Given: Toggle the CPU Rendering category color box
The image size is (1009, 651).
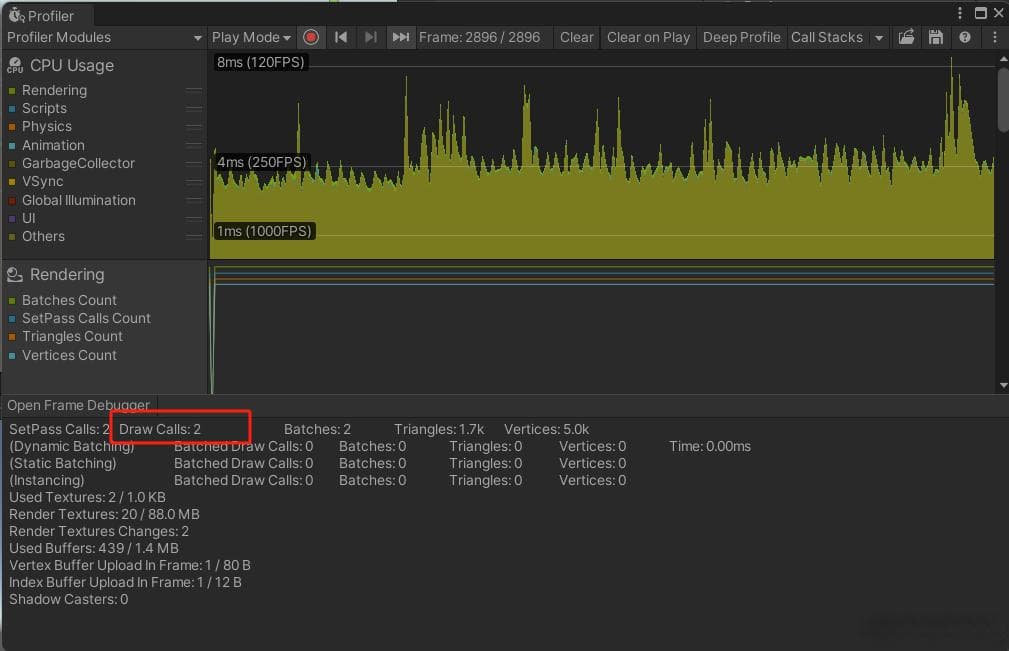Looking at the screenshot, I should (12, 91).
